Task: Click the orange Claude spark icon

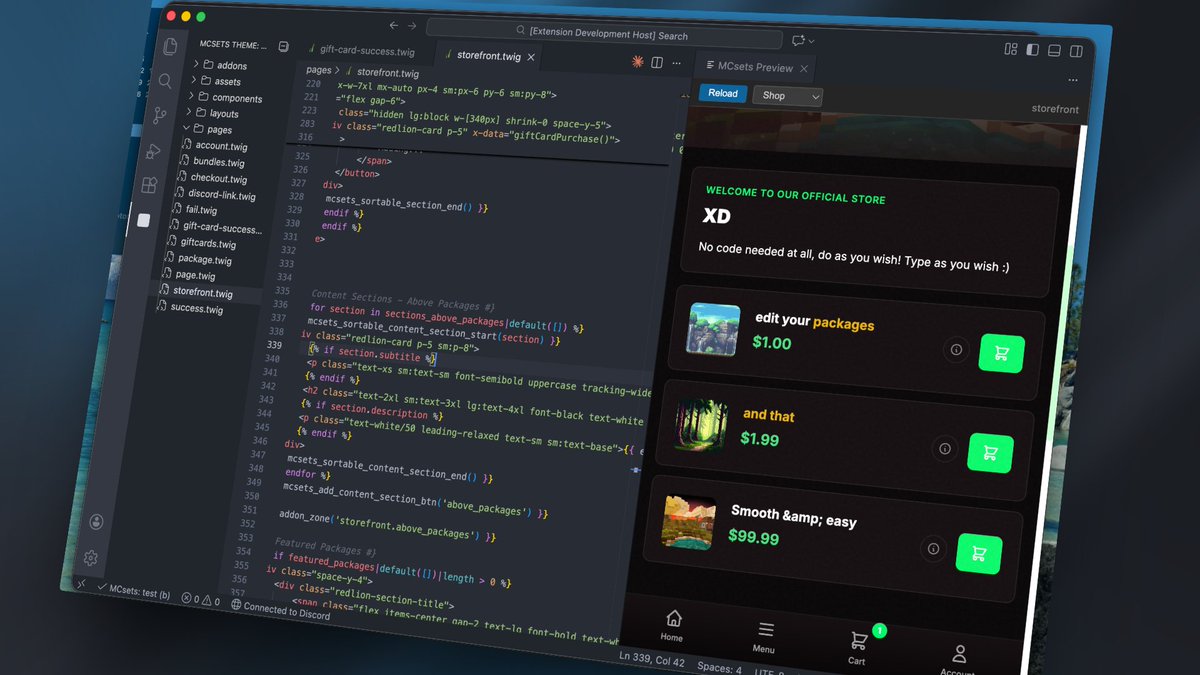Action: coord(638,61)
